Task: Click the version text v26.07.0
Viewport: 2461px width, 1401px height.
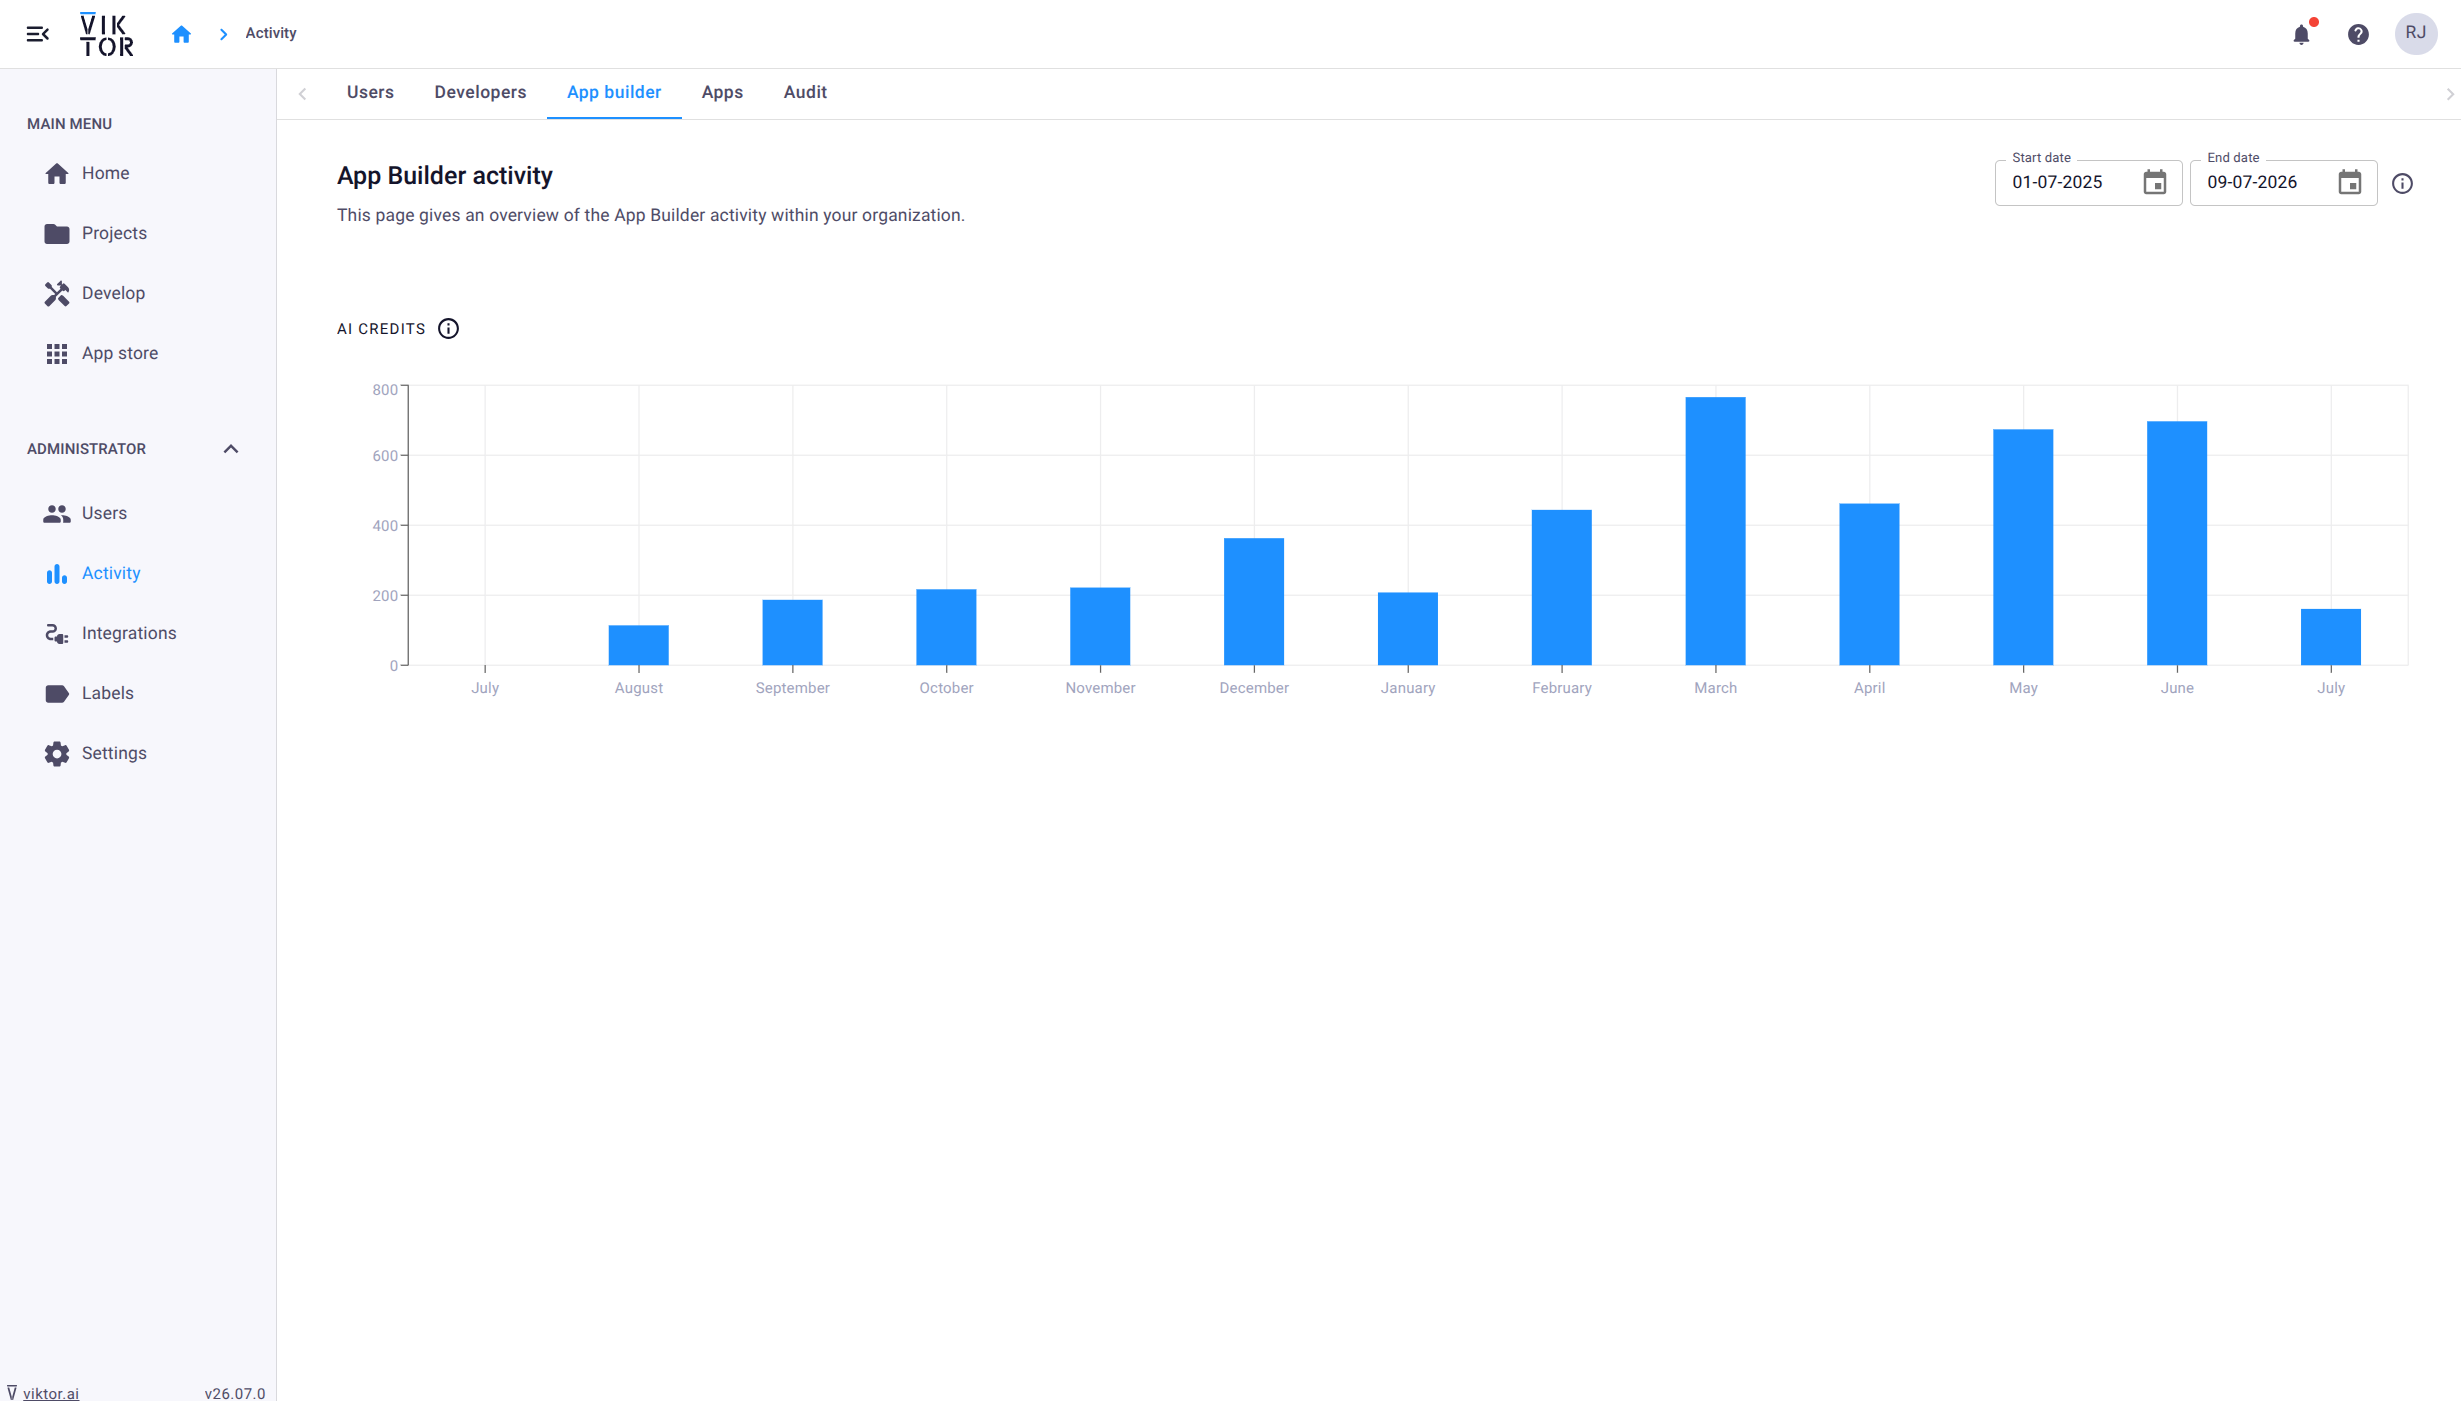Action: pyautogui.click(x=235, y=1393)
